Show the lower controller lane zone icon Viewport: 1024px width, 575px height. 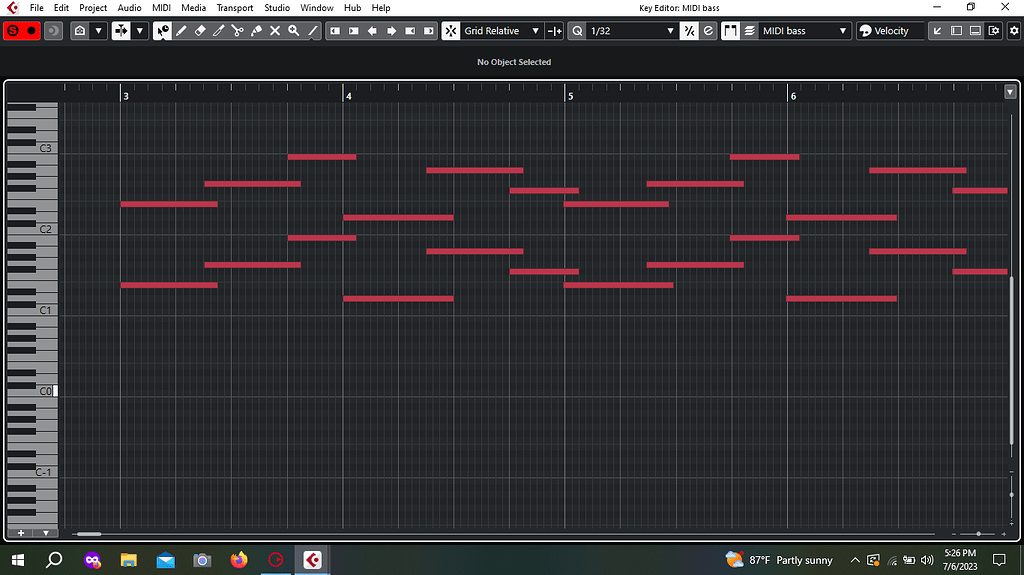click(975, 31)
